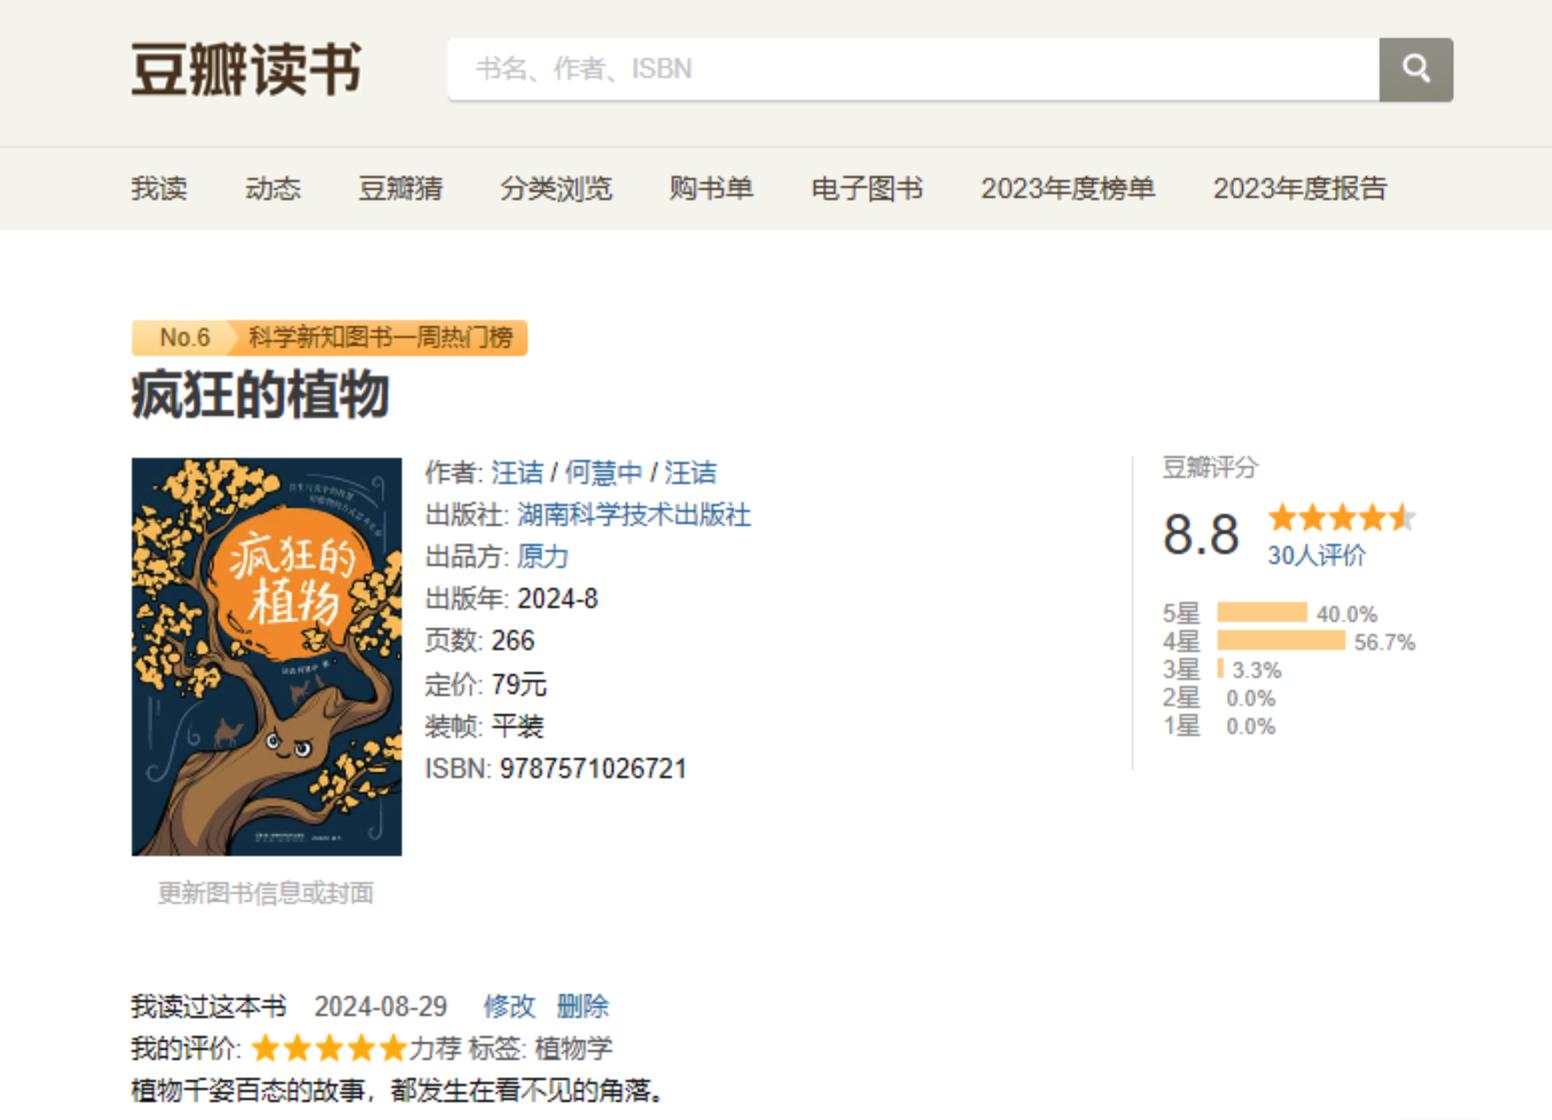Open 豆瓣猜 recommendations page
This screenshot has width=1552, height=1120.
pyautogui.click(x=400, y=189)
